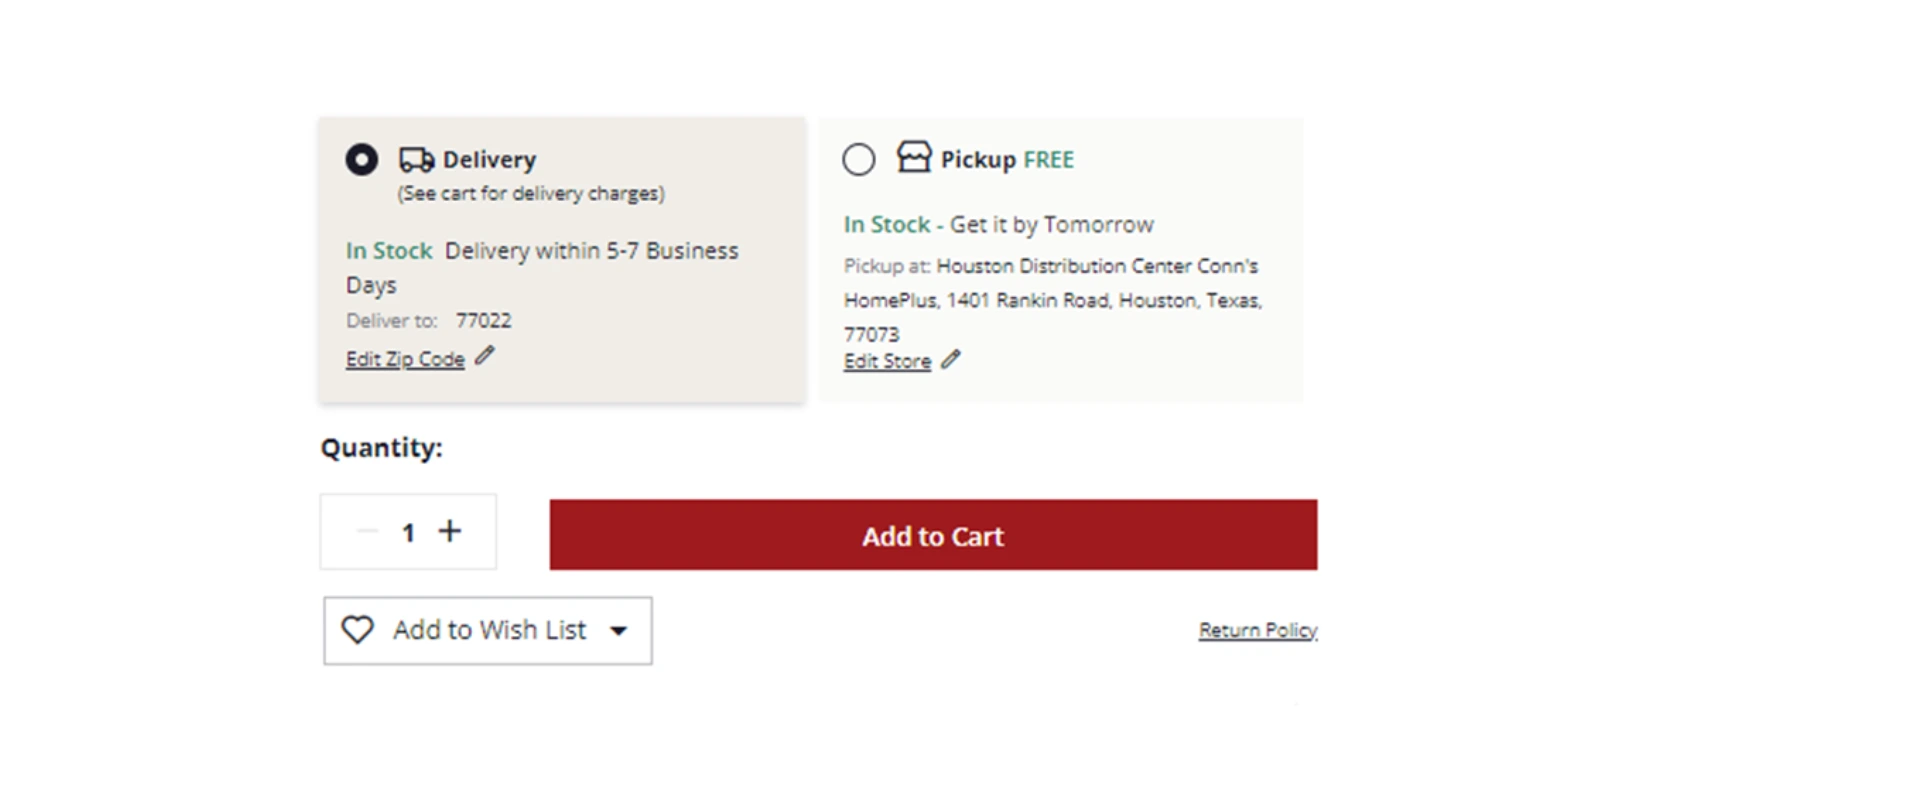The image size is (1920, 800).
Task: Click the plus icon to increase quantity
Action: coord(450,531)
